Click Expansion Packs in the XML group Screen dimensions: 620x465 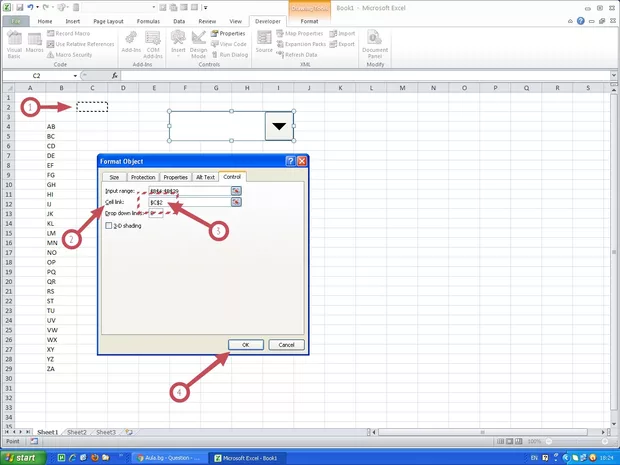(x=301, y=44)
